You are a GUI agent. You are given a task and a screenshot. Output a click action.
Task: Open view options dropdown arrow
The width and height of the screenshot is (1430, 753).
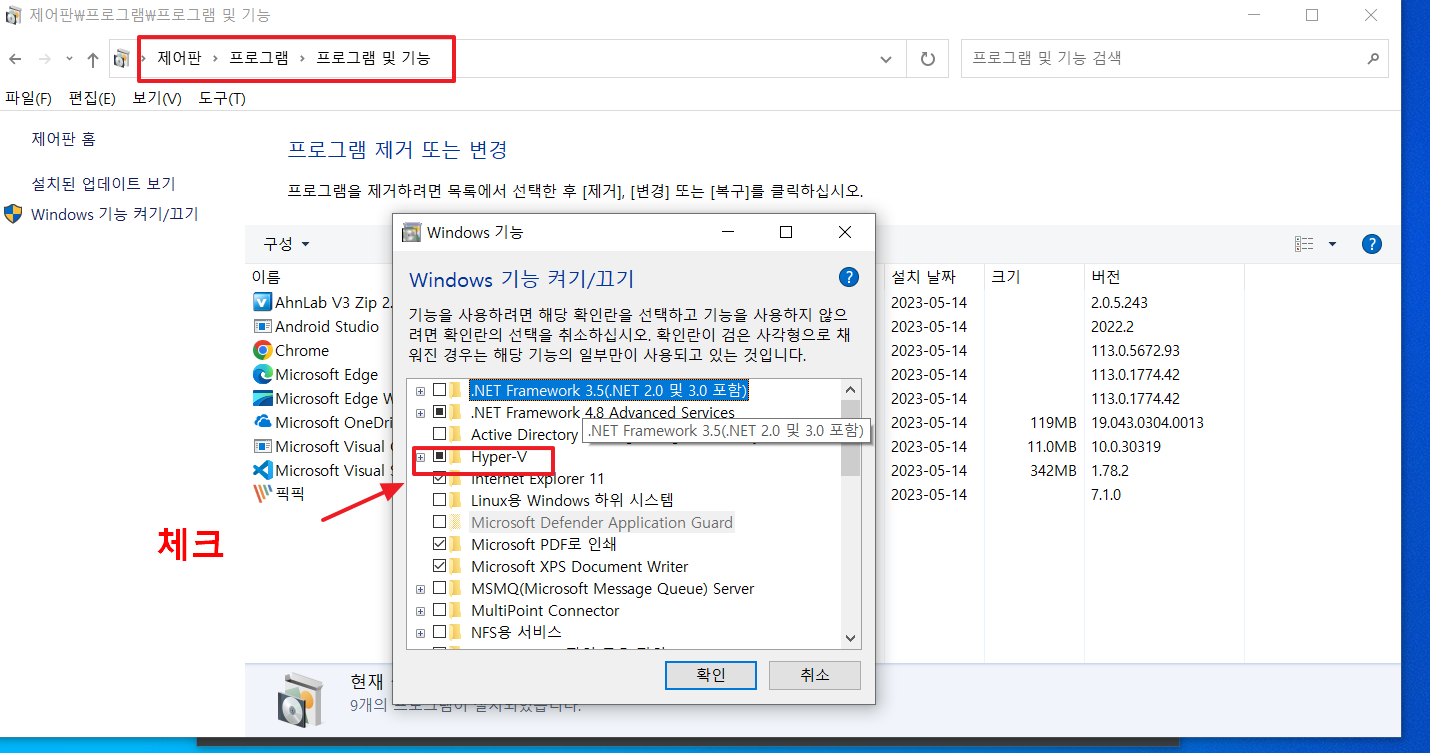pyautogui.click(x=1332, y=244)
